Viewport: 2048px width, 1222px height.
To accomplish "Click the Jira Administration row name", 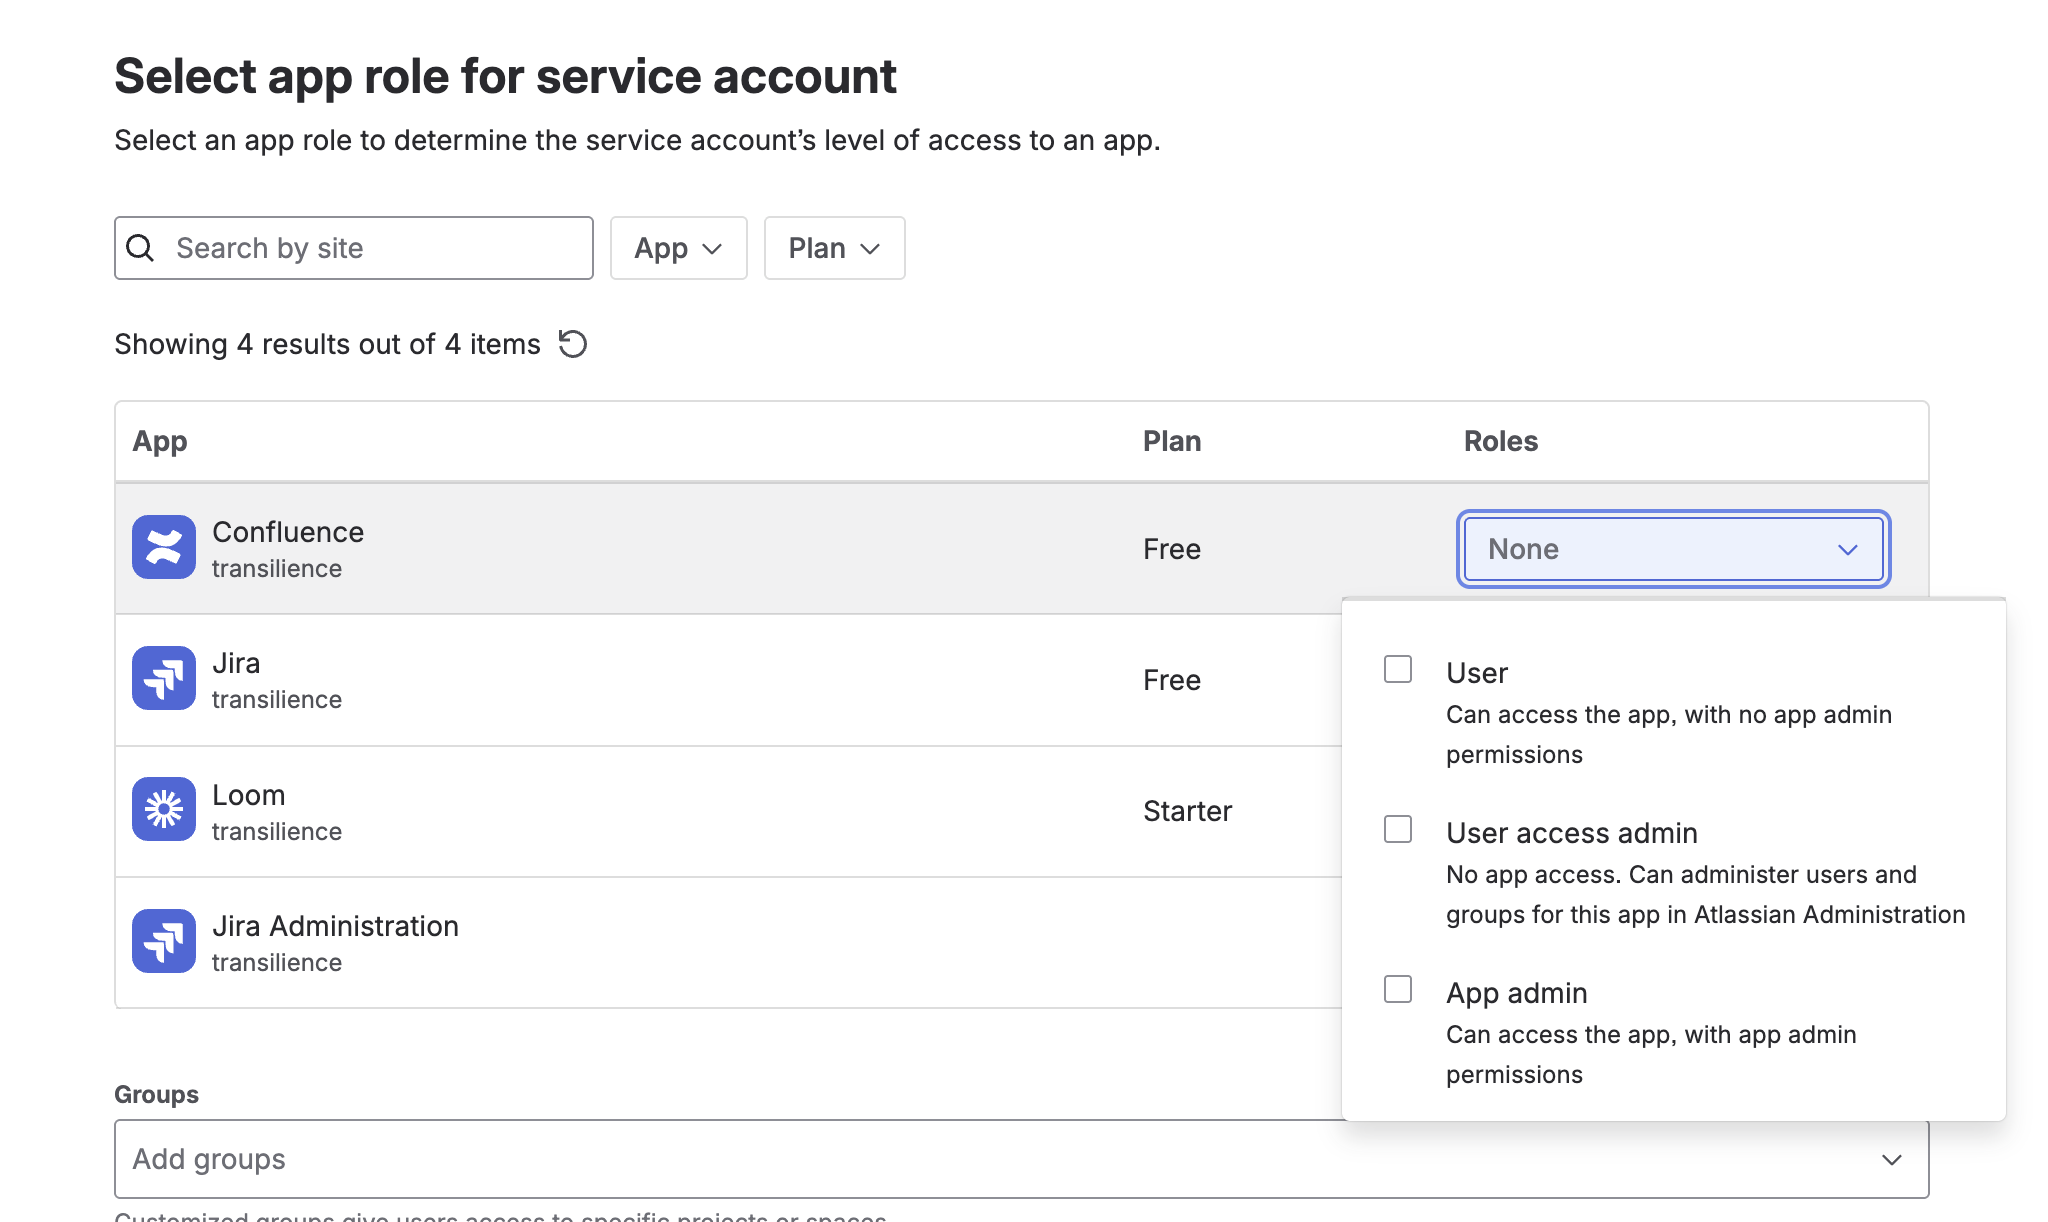I will (x=335, y=926).
